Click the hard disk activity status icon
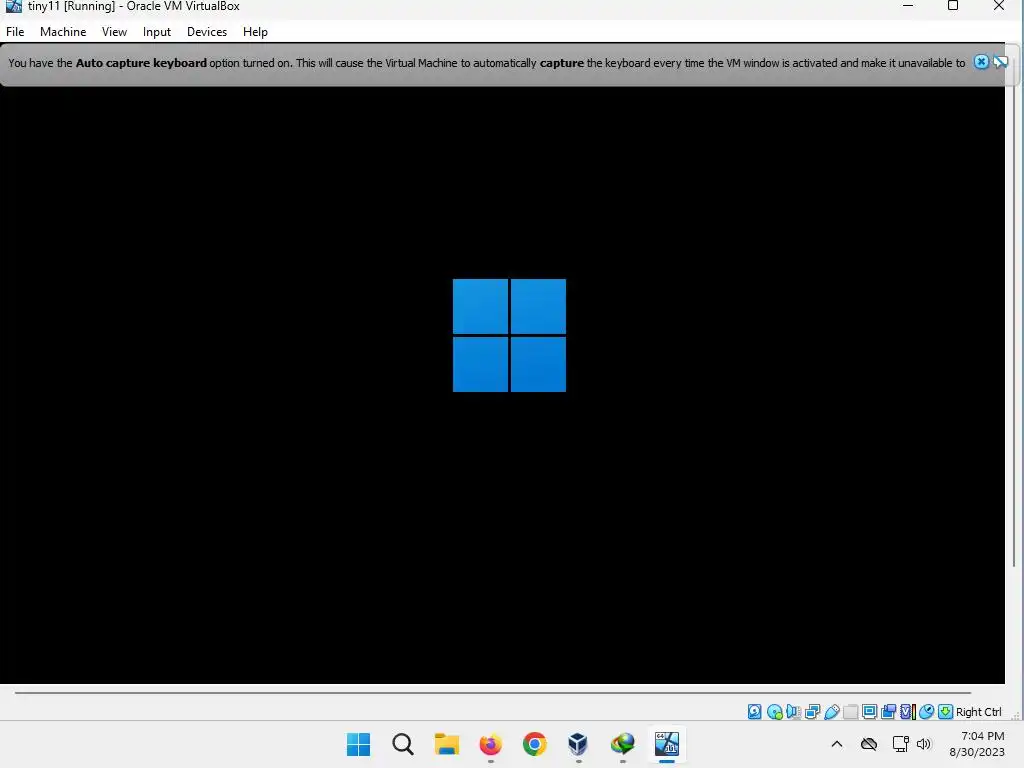This screenshot has height=768, width=1024. (x=754, y=711)
